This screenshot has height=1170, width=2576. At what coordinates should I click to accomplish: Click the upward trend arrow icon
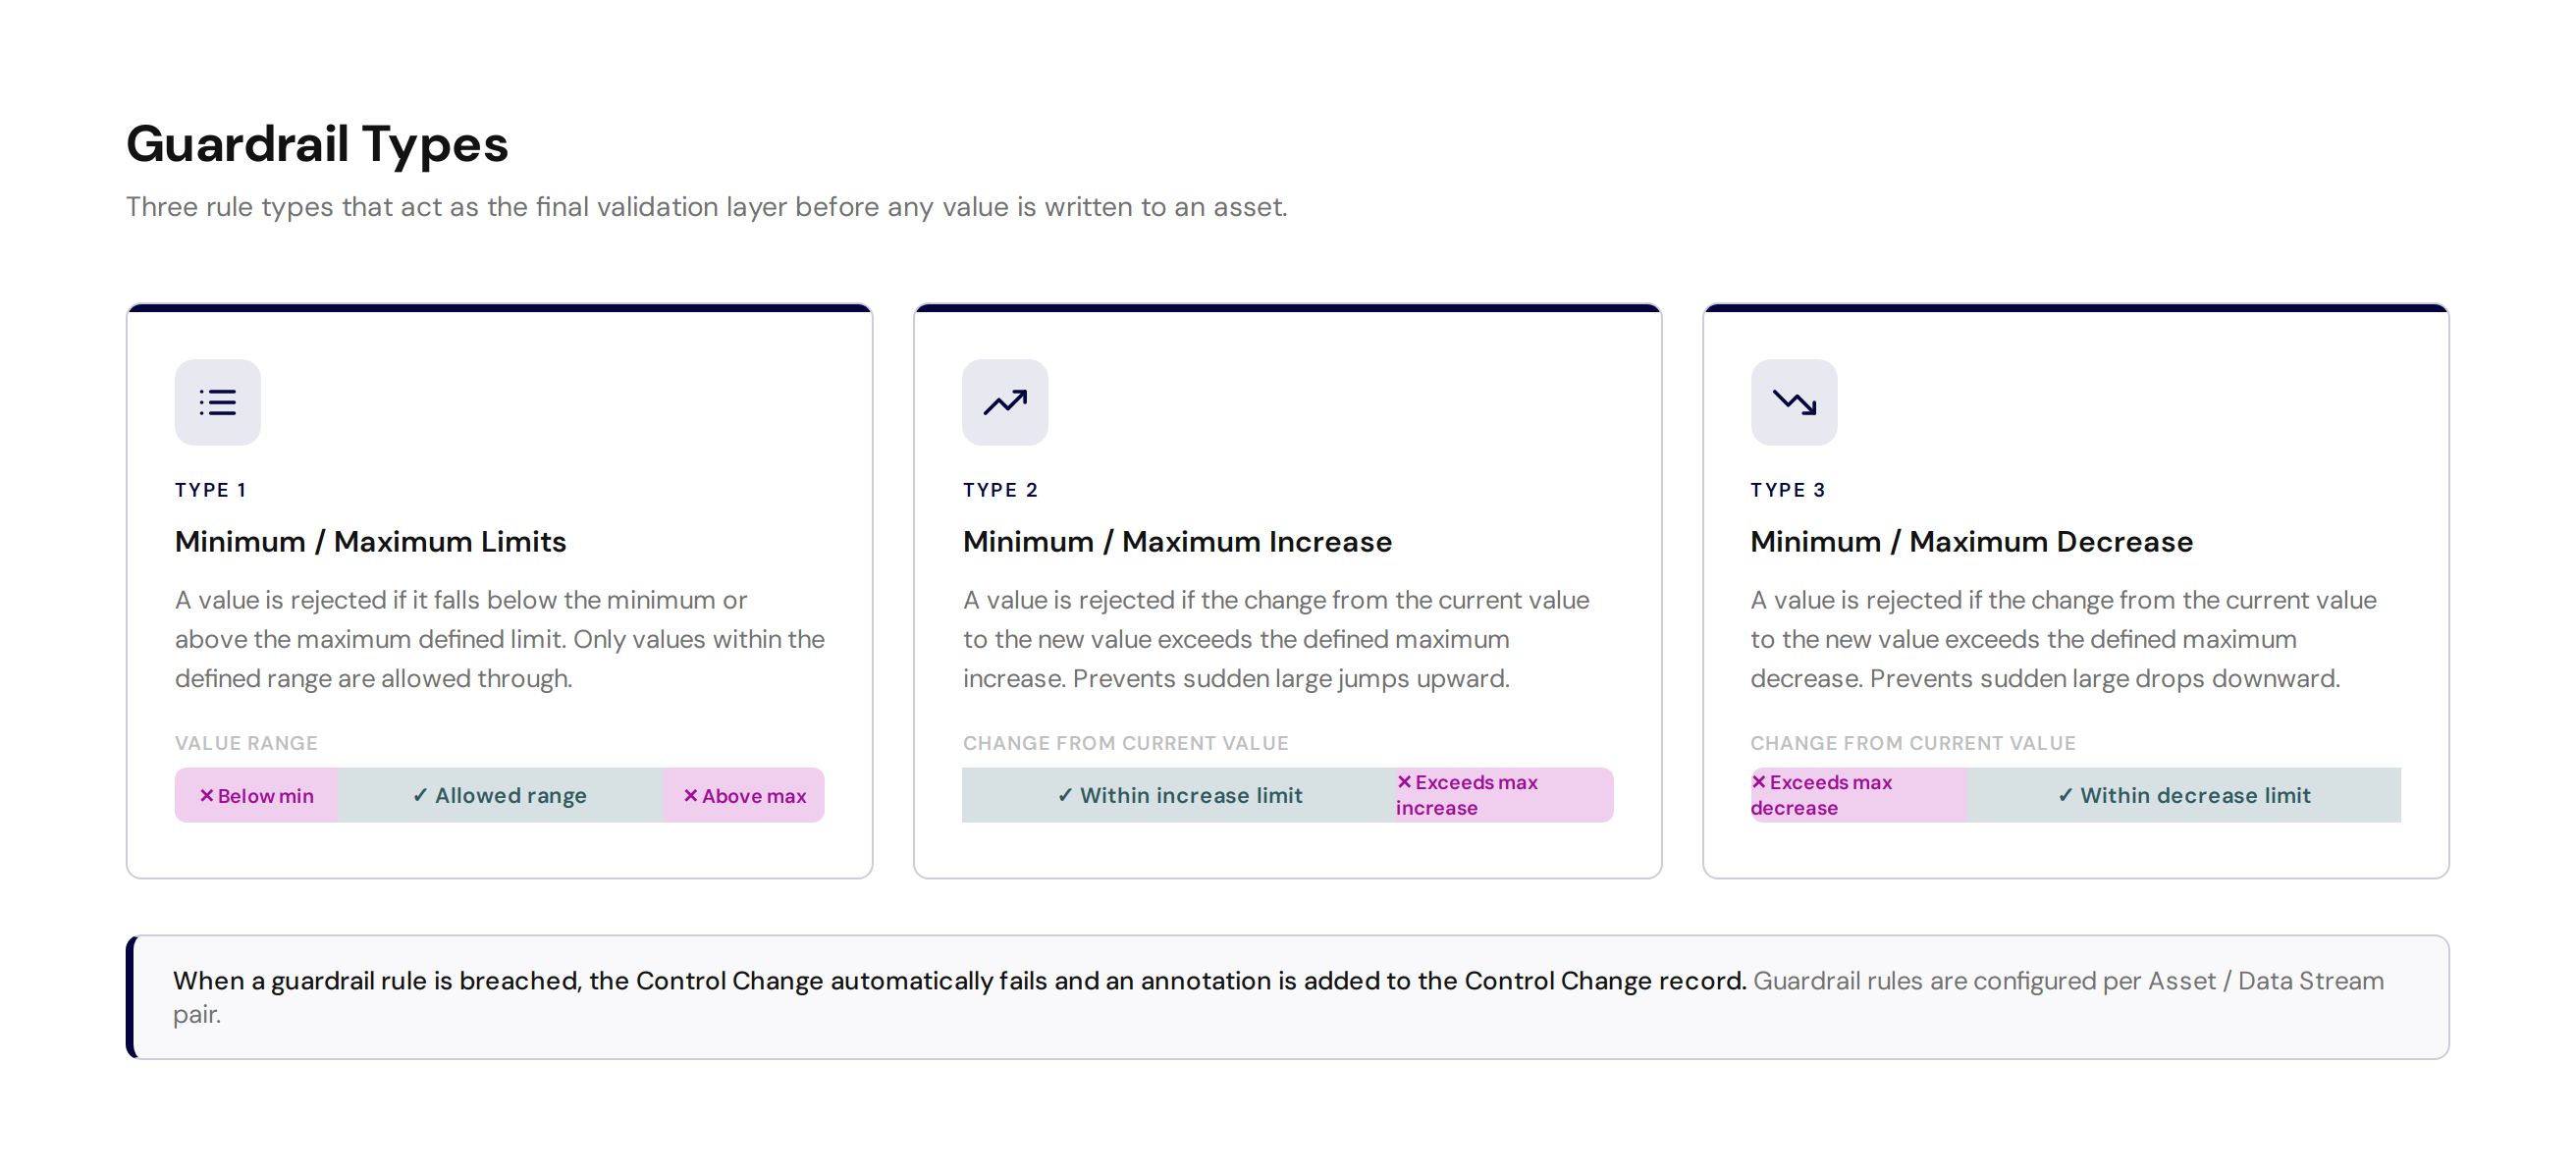[1005, 402]
